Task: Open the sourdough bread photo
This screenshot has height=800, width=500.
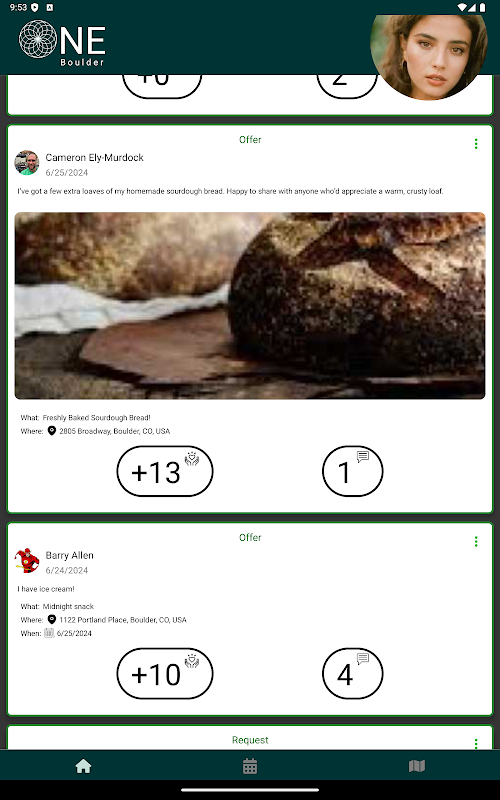Action: click(250, 306)
